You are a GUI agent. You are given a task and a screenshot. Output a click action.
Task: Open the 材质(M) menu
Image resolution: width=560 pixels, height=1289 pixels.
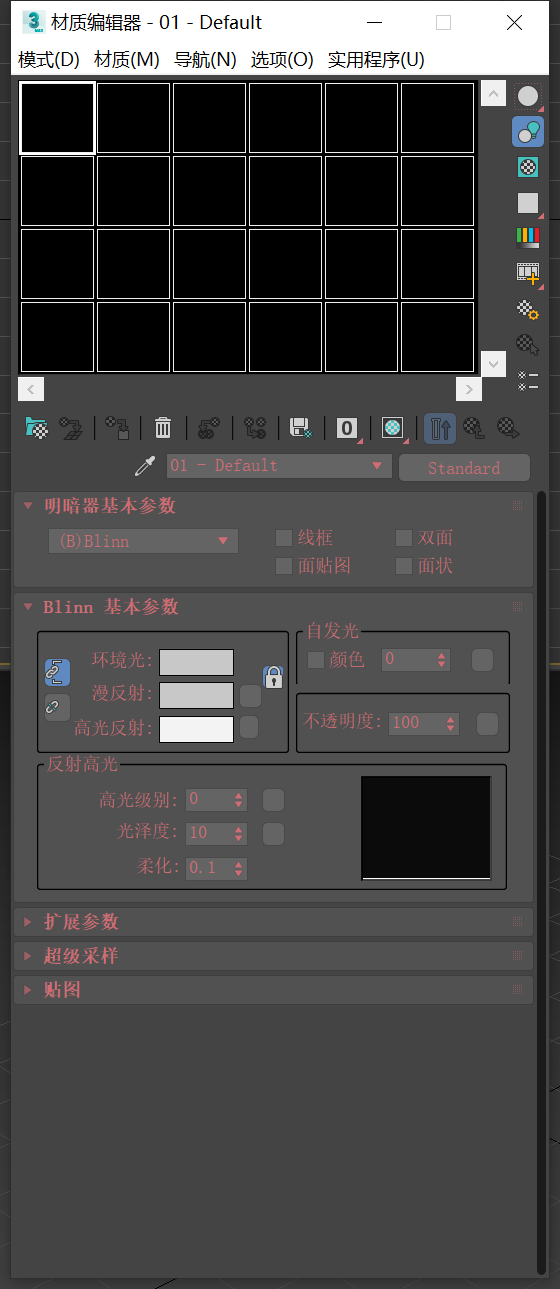pyautogui.click(x=127, y=59)
